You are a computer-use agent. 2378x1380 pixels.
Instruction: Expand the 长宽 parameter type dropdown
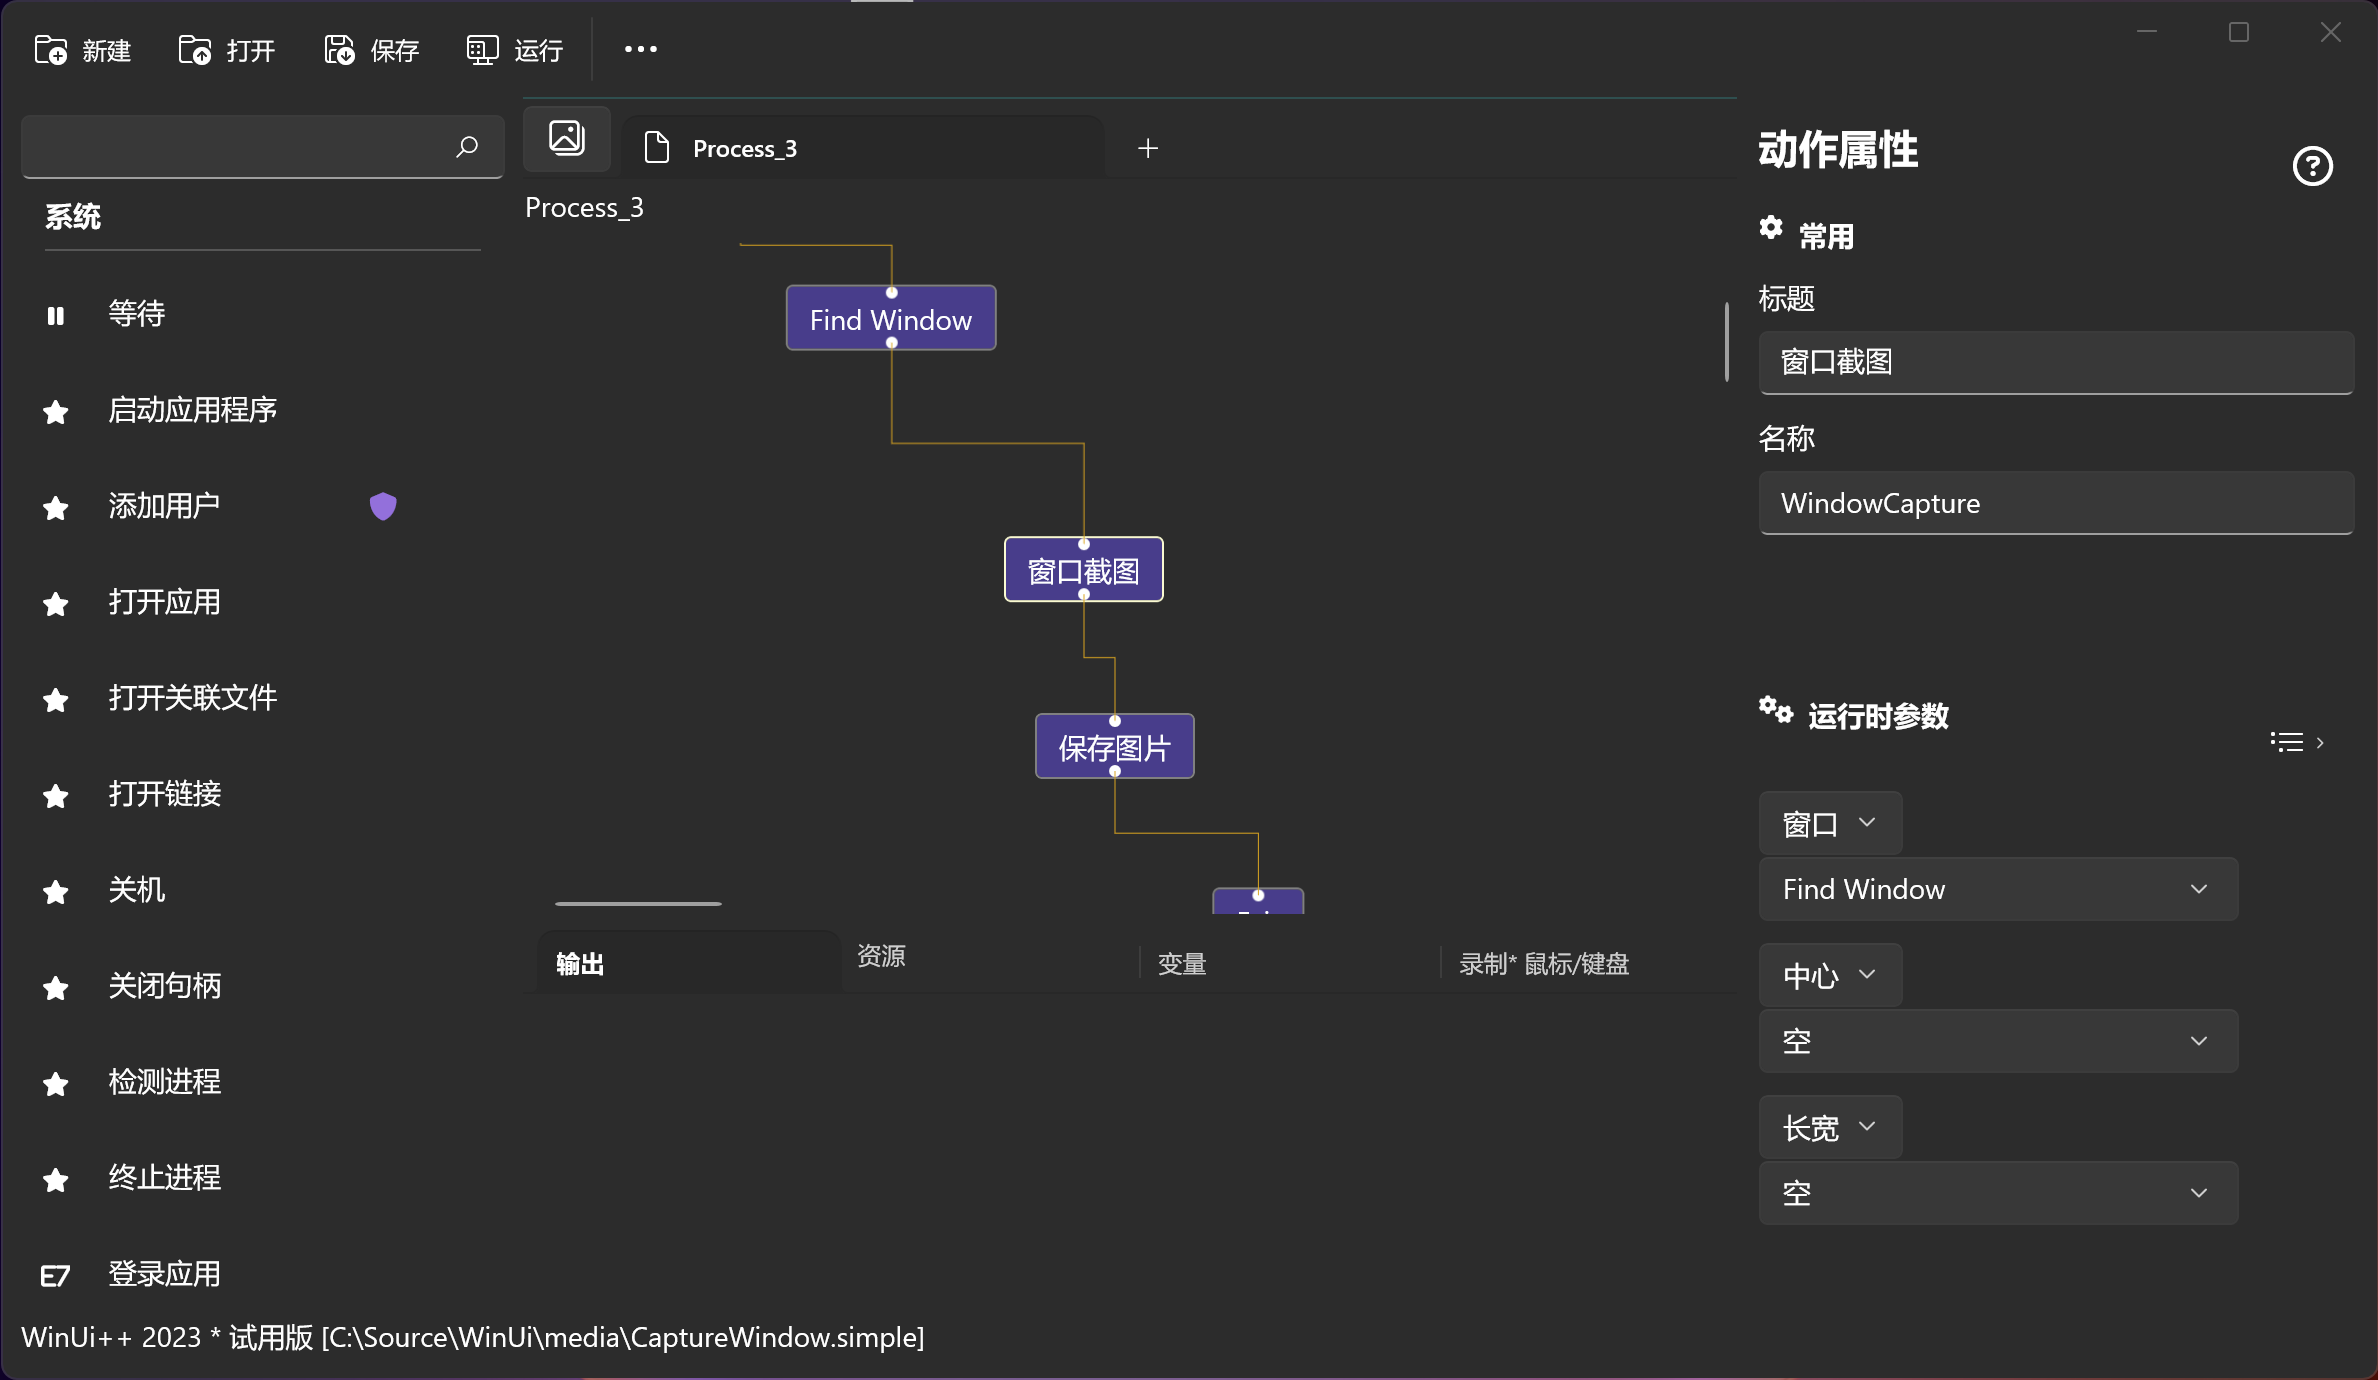(x=1830, y=1126)
